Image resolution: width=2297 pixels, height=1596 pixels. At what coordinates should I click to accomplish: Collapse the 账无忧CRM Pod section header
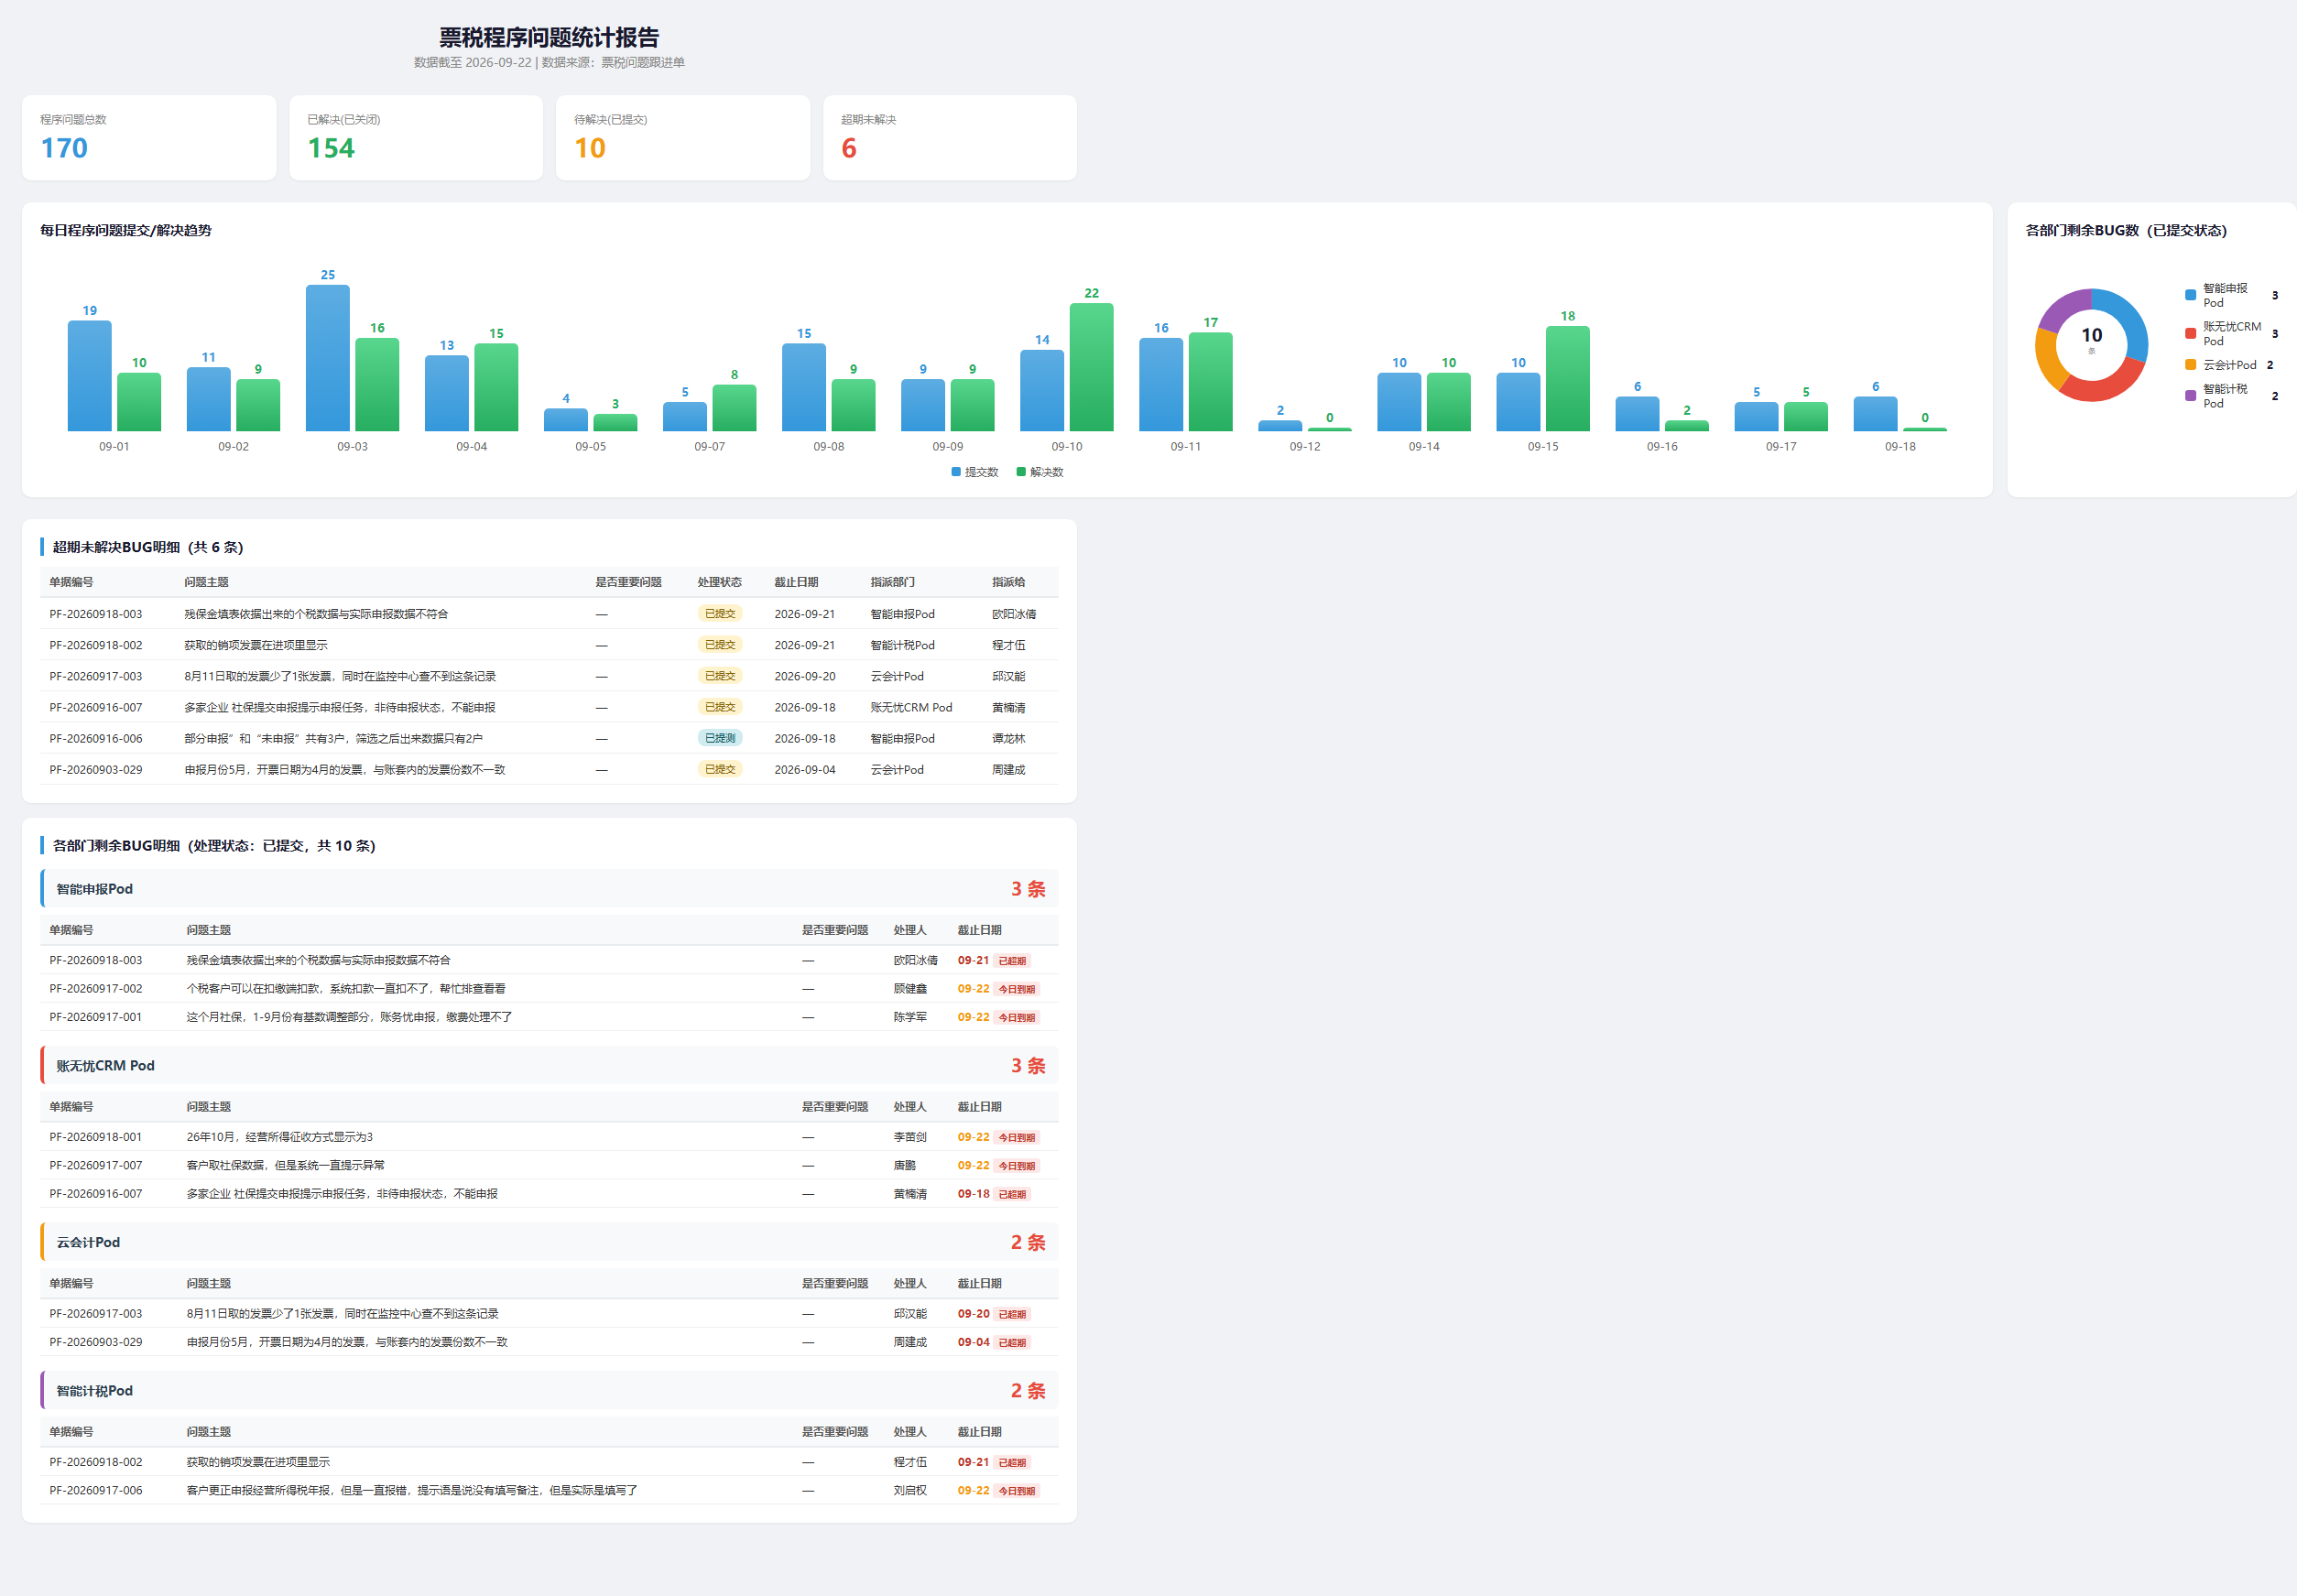coord(549,1066)
